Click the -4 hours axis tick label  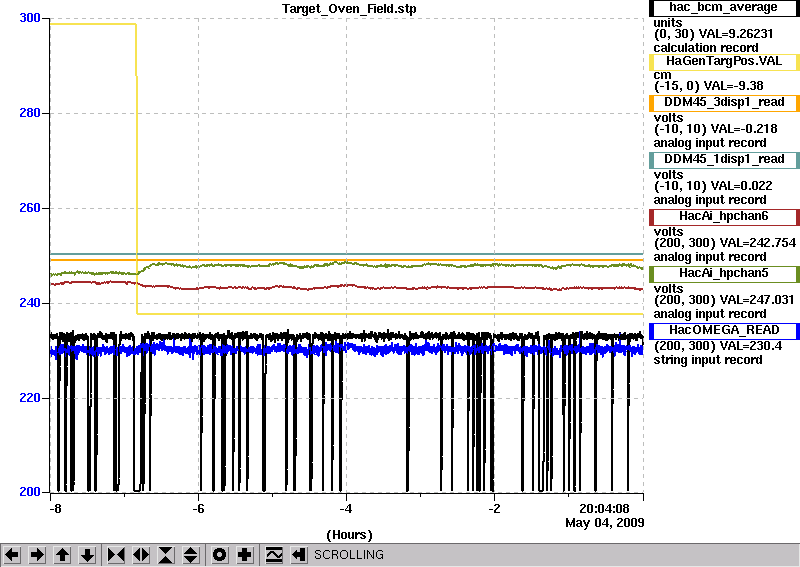pos(346,509)
